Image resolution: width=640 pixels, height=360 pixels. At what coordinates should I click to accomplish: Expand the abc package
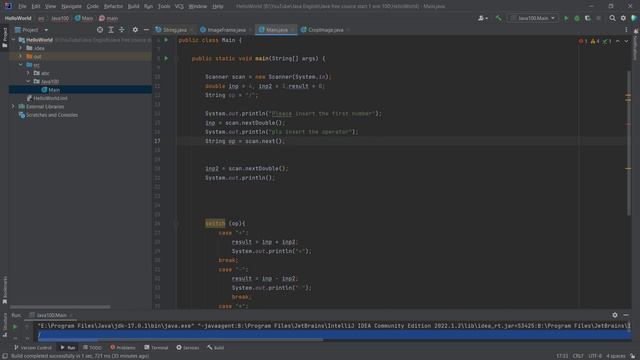pyautogui.click(x=28, y=73)
